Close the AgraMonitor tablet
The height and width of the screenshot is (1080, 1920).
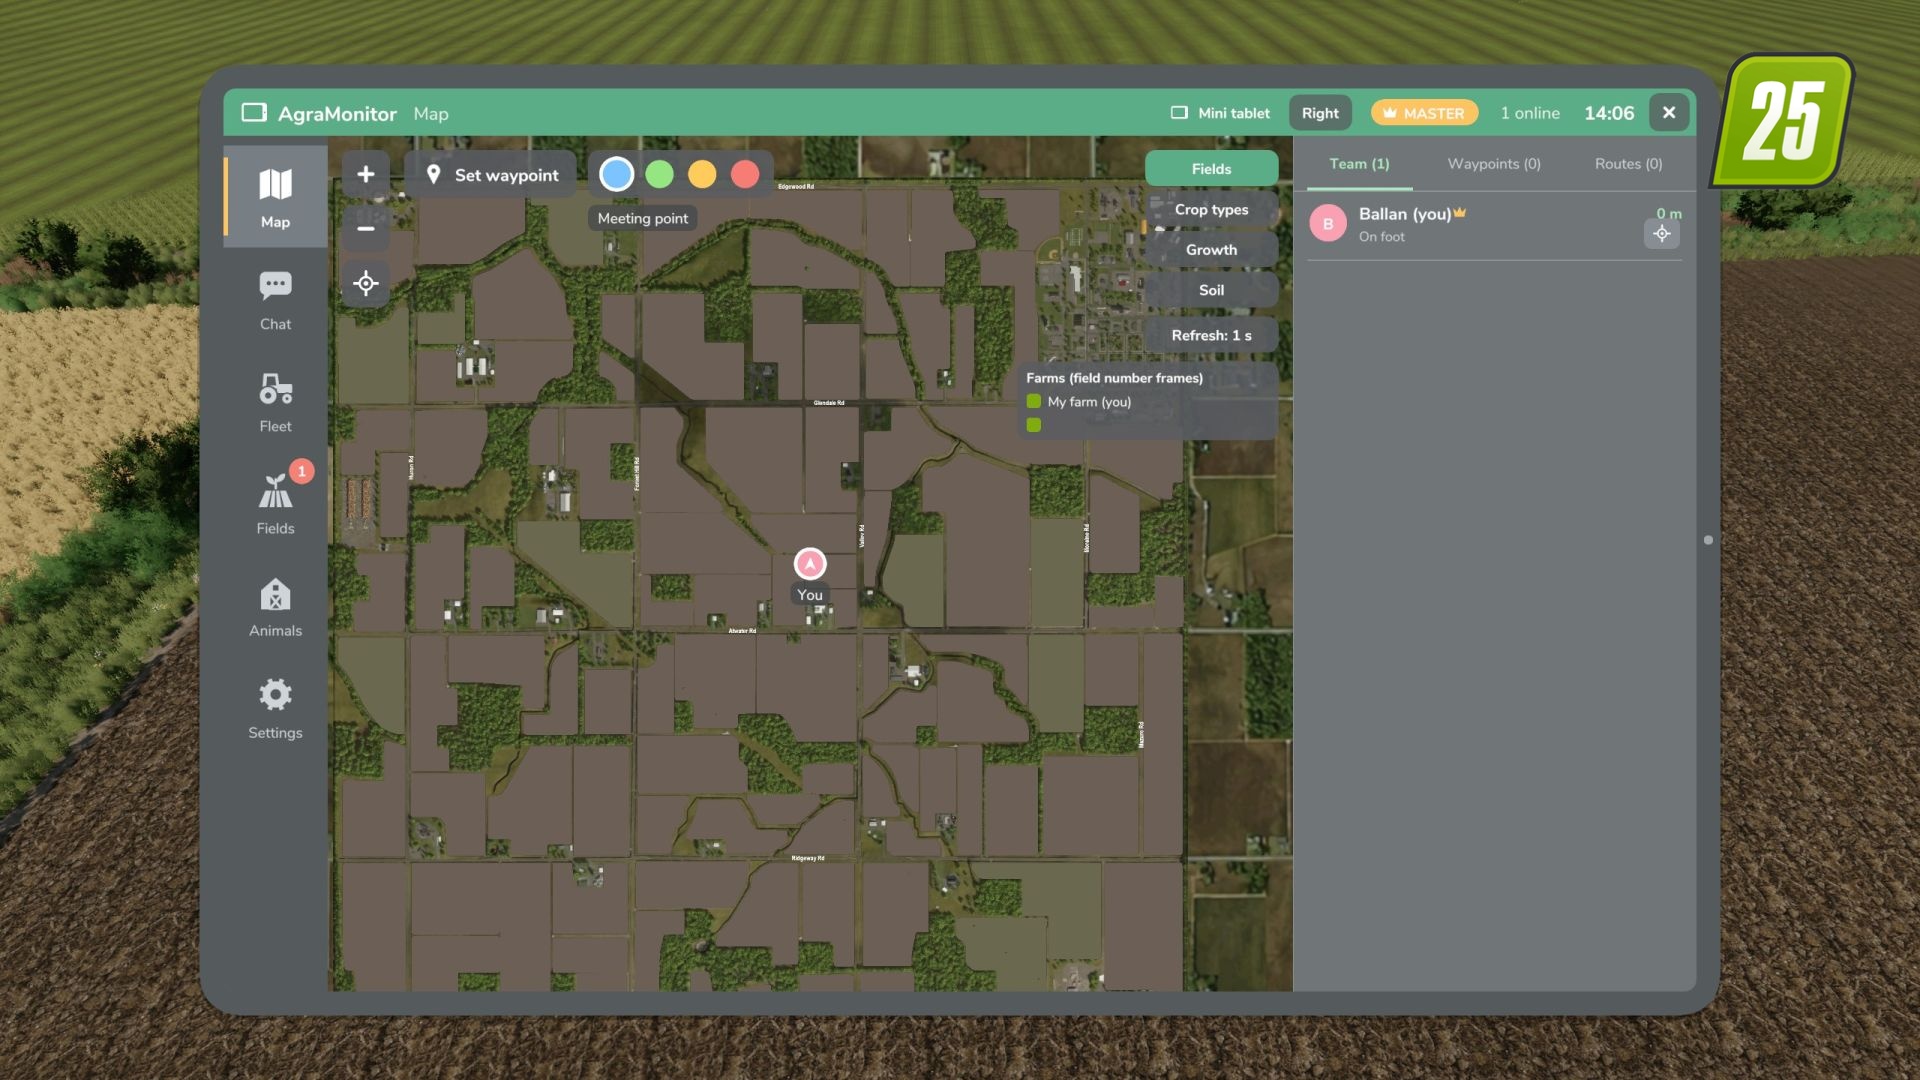coord(1669,113)
